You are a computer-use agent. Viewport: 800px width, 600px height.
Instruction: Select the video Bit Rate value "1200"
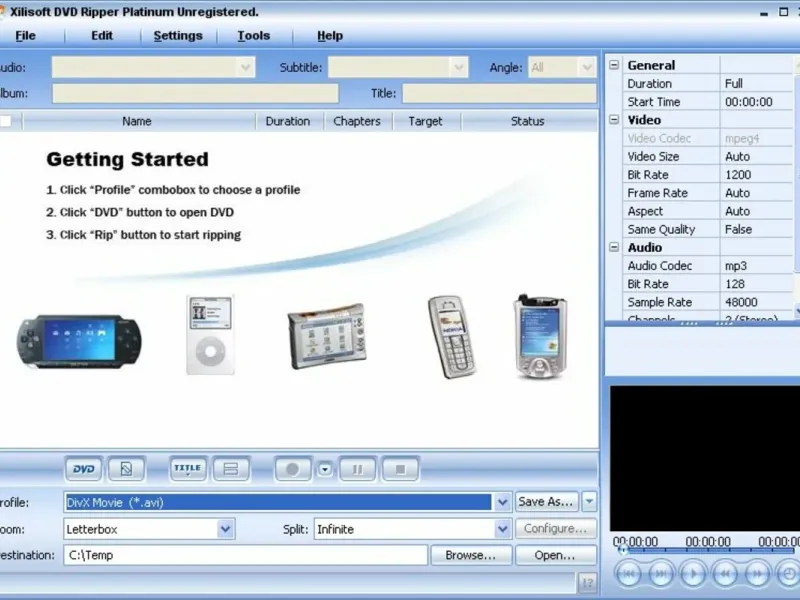click(x=757, y=174)
